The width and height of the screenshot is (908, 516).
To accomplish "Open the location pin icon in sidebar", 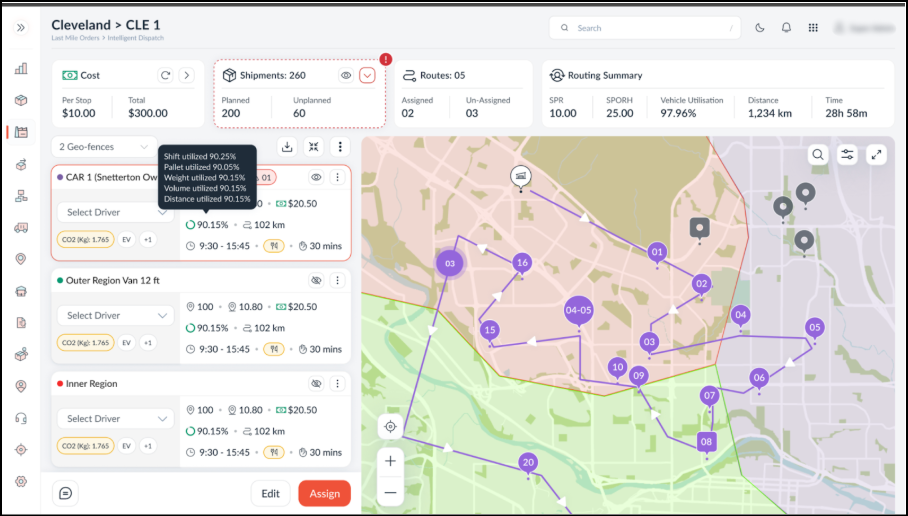I will (x=21, y=259).
